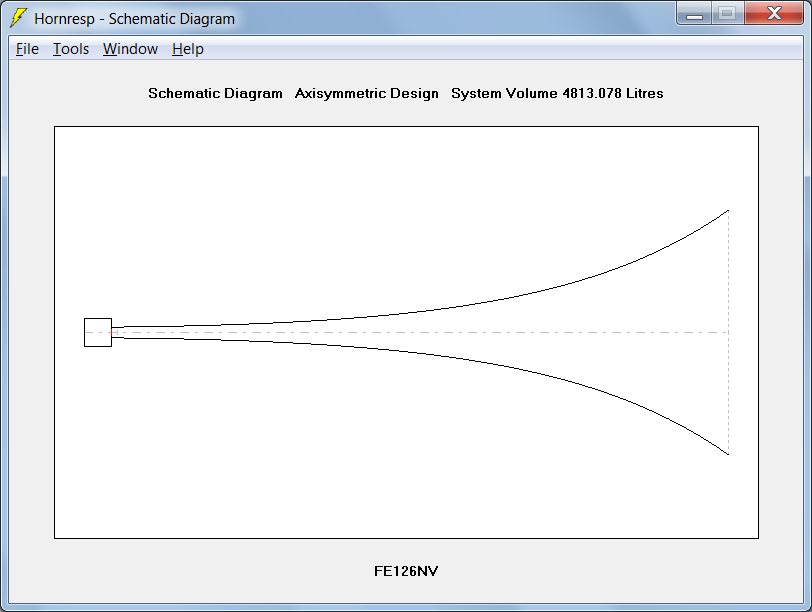
Task: Click the disabled maximize button
Action: [x=728, y=13]
